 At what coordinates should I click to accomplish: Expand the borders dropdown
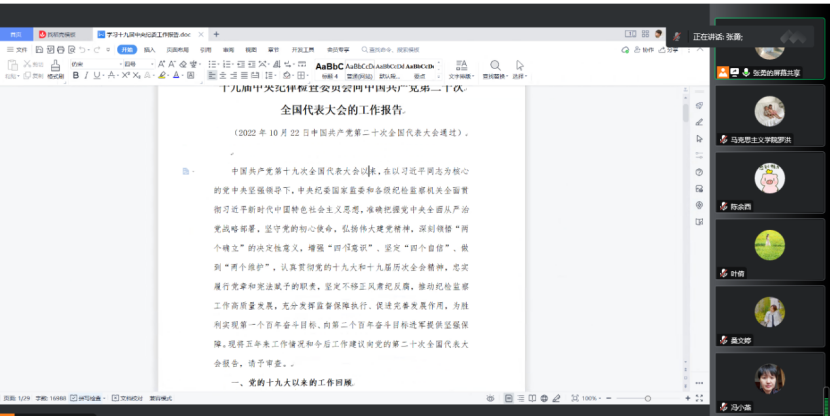(x=308, y=75)
